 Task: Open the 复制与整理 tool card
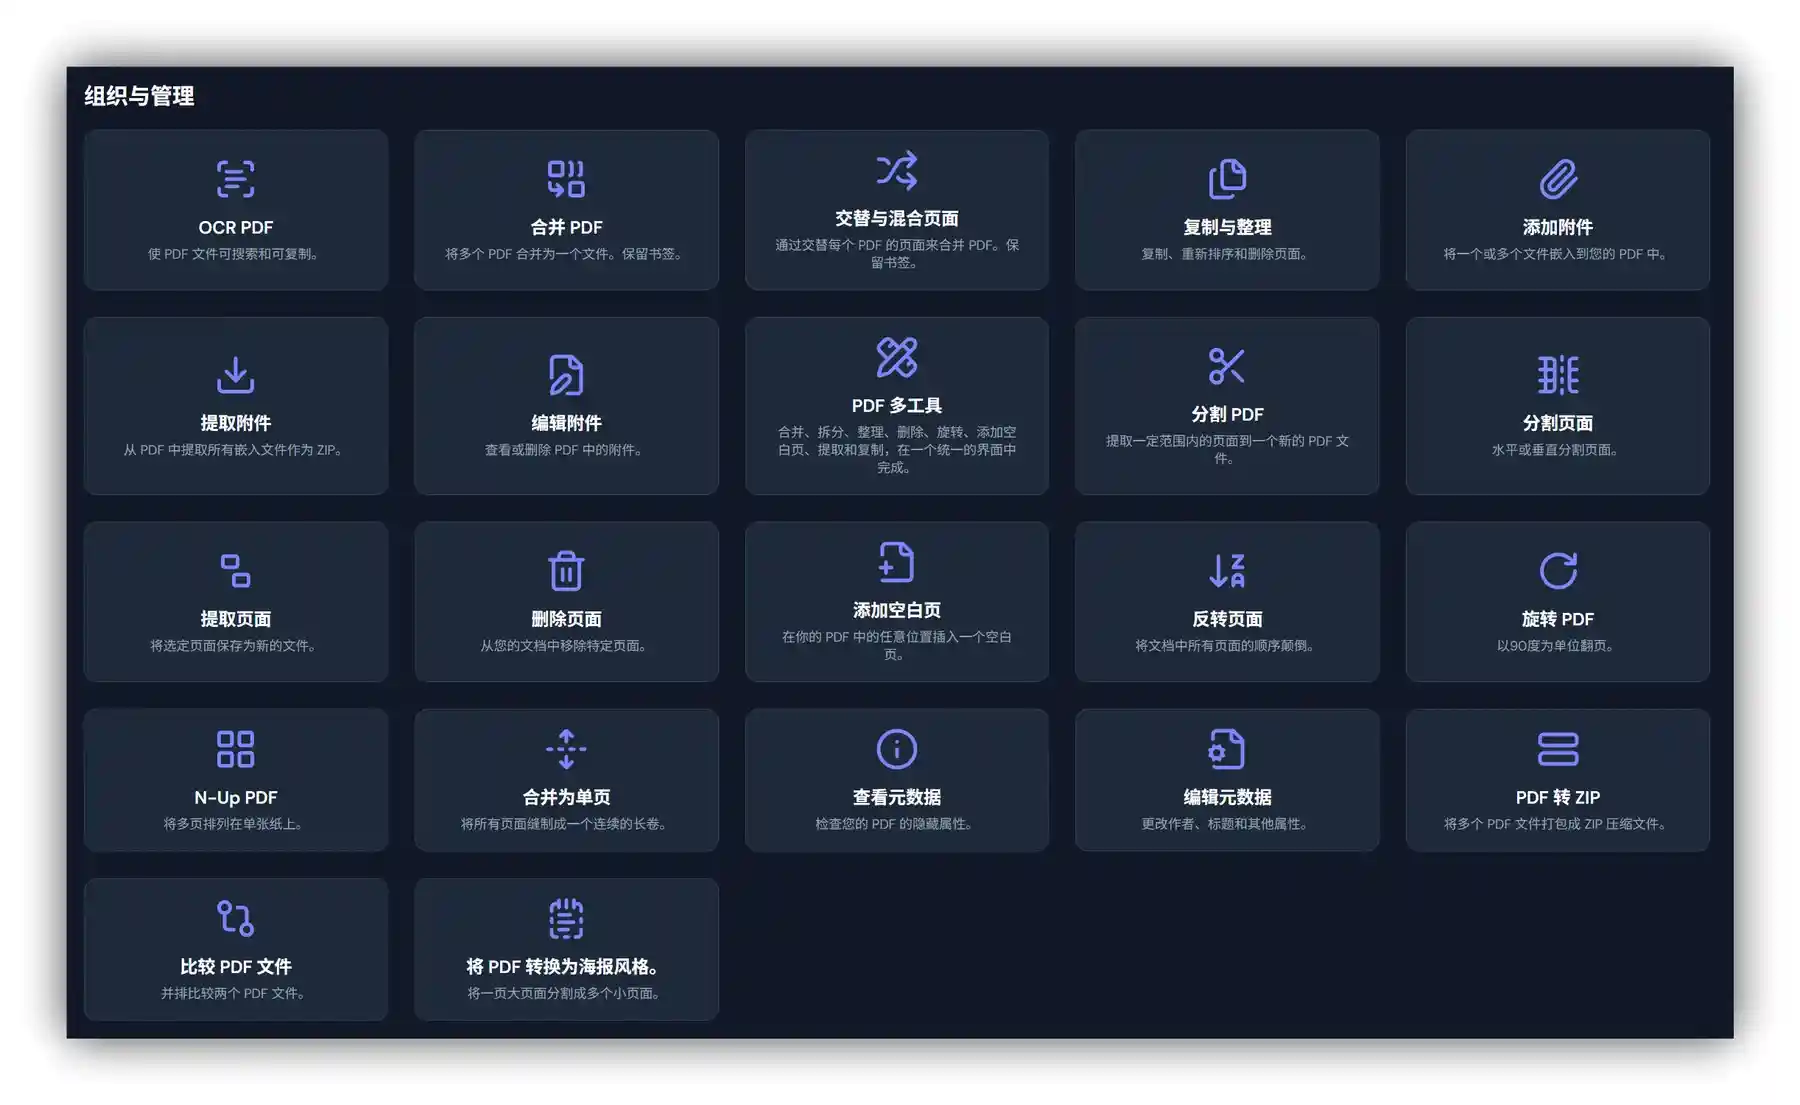(x=1226, y=210)
